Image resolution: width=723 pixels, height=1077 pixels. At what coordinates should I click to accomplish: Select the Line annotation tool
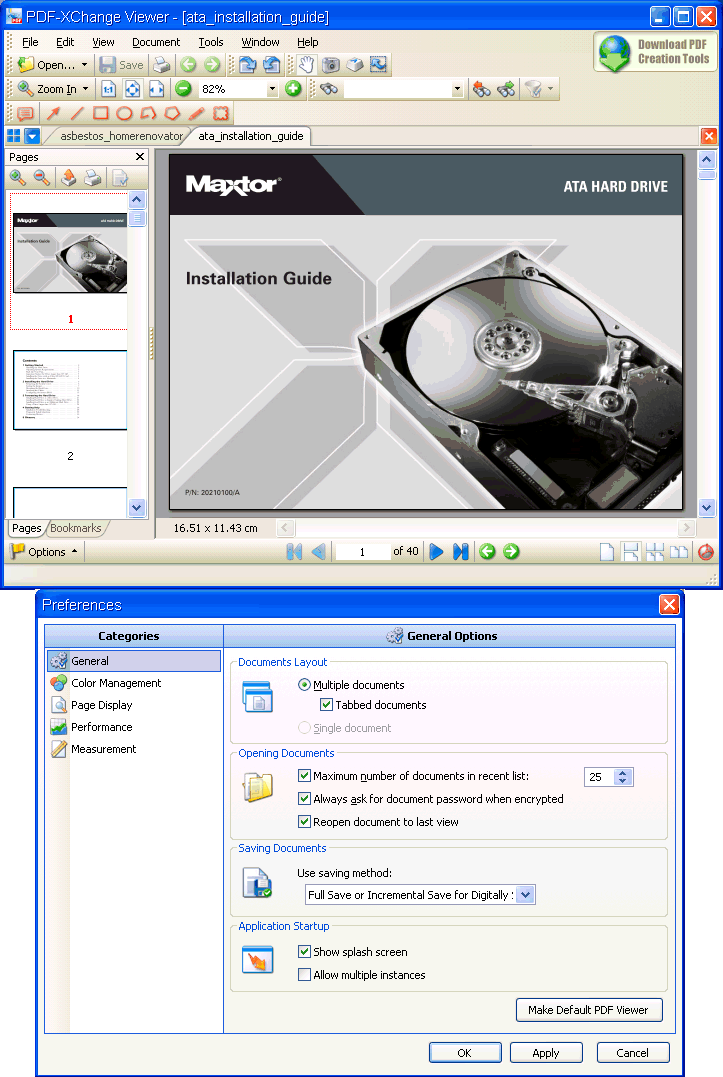[x=77, y=113]
